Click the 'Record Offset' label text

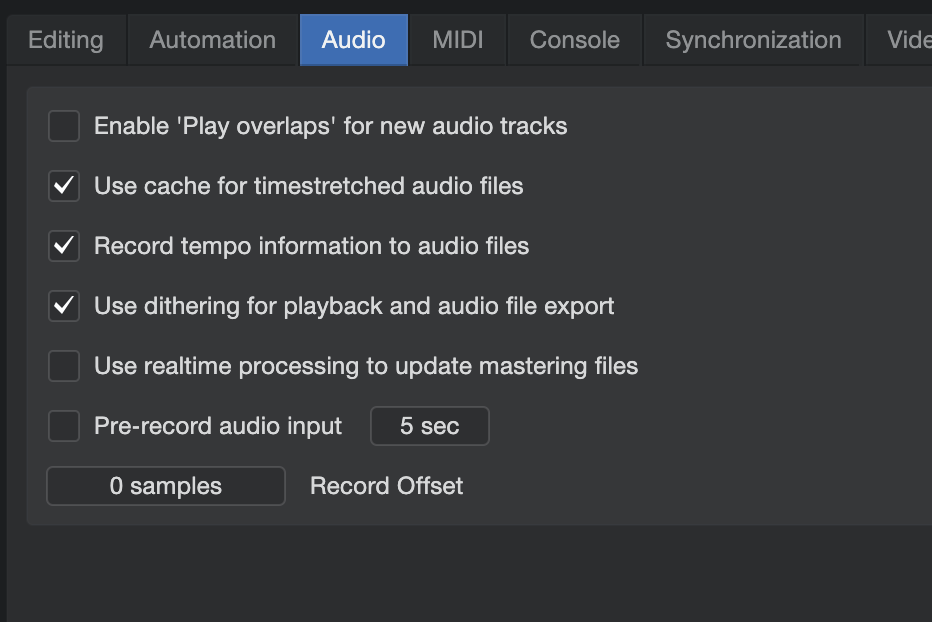pyautogui.click(x=386, y=486)
